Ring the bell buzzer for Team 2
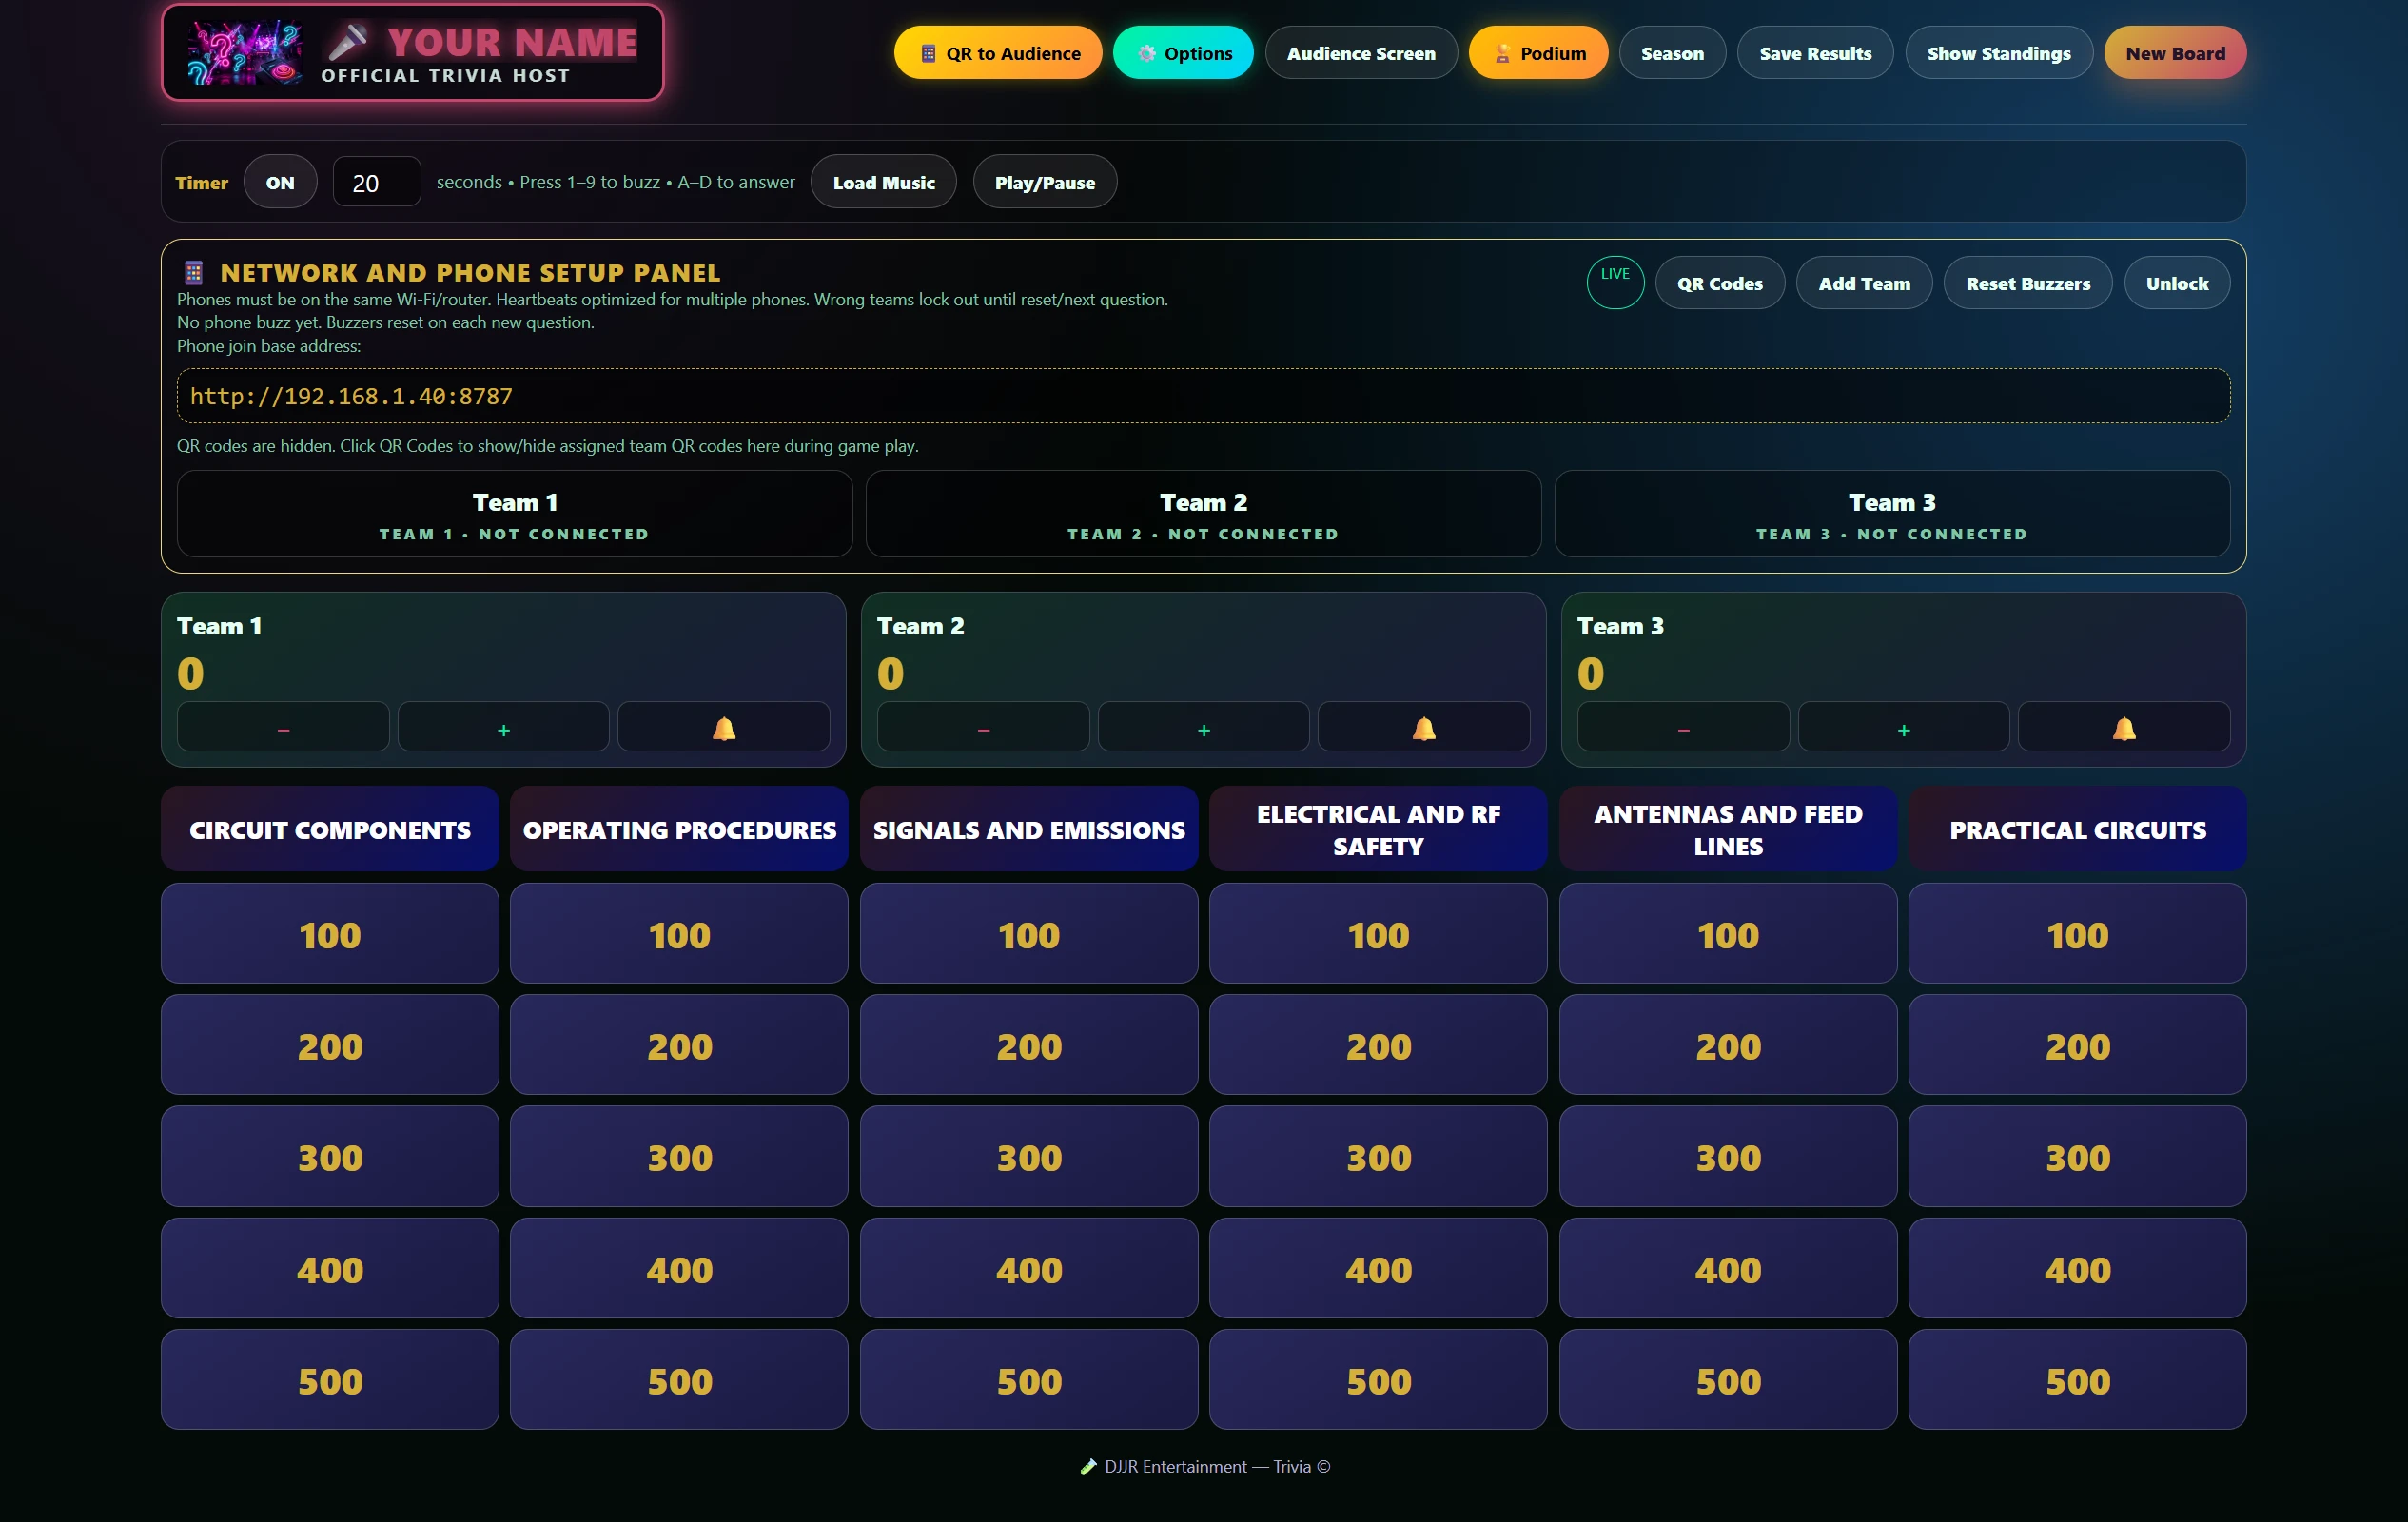 [1423, 728]
